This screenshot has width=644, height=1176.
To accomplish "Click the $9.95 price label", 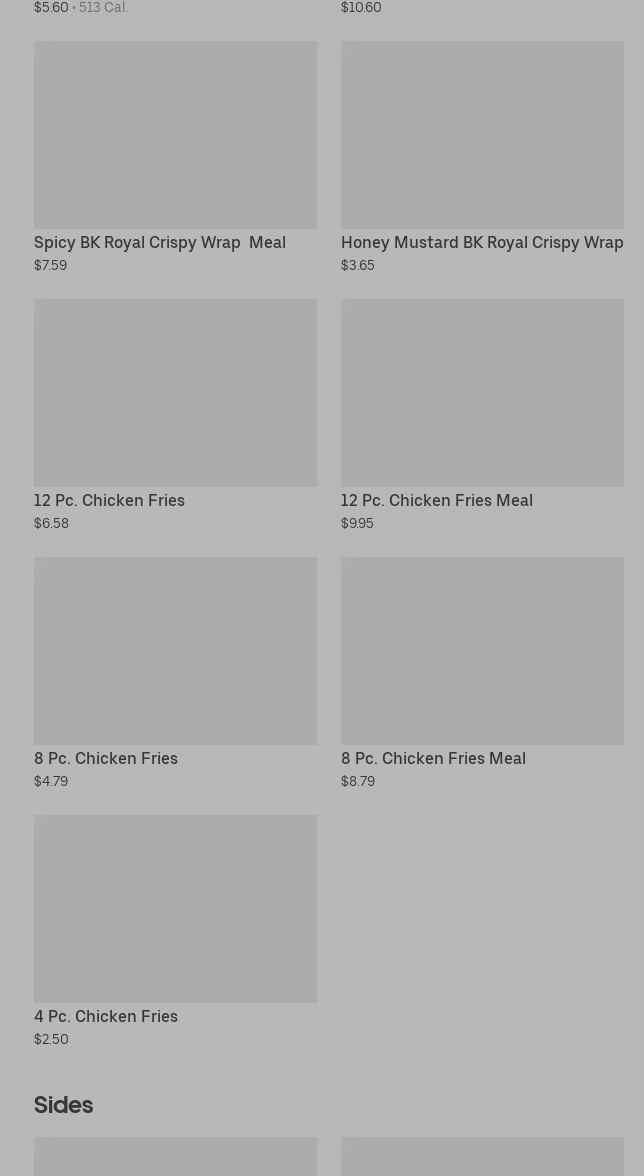I will [358, 524].
